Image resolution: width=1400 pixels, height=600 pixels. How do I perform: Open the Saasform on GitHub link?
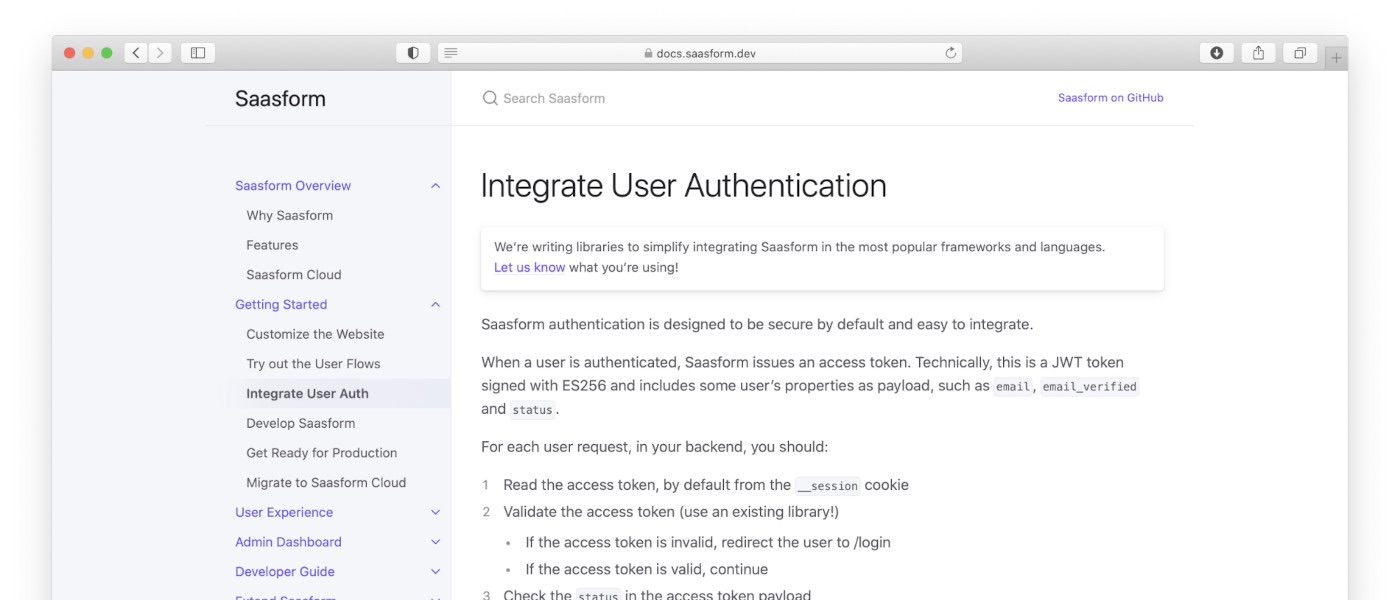[1110, 98]
